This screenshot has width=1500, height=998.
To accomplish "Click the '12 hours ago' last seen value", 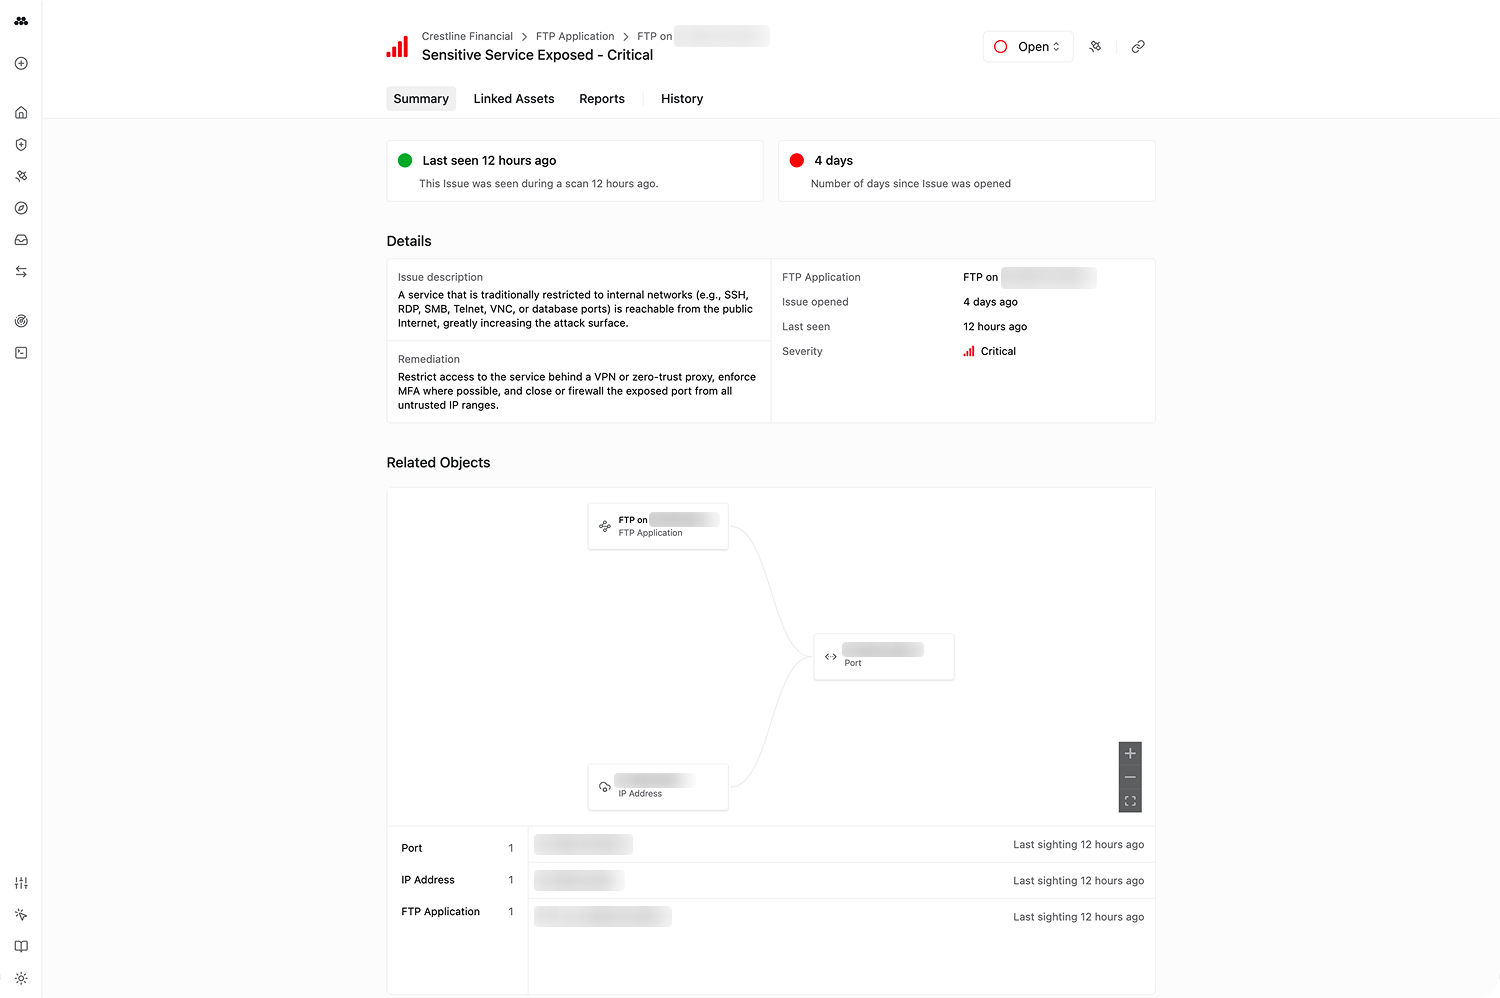I will pos(995,327).
